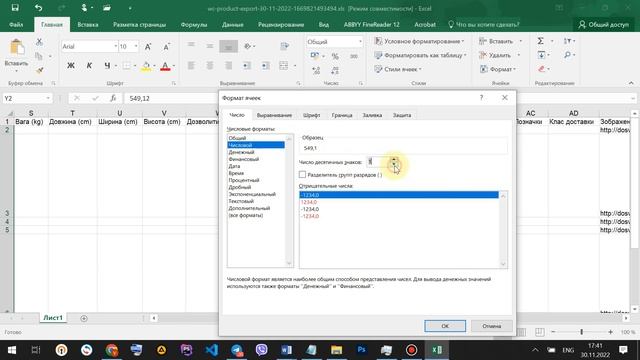Open the Name Box dropdown arrow
Viewport: 640px width, 360px height.
pyautogui.click(x=48, y=98)
